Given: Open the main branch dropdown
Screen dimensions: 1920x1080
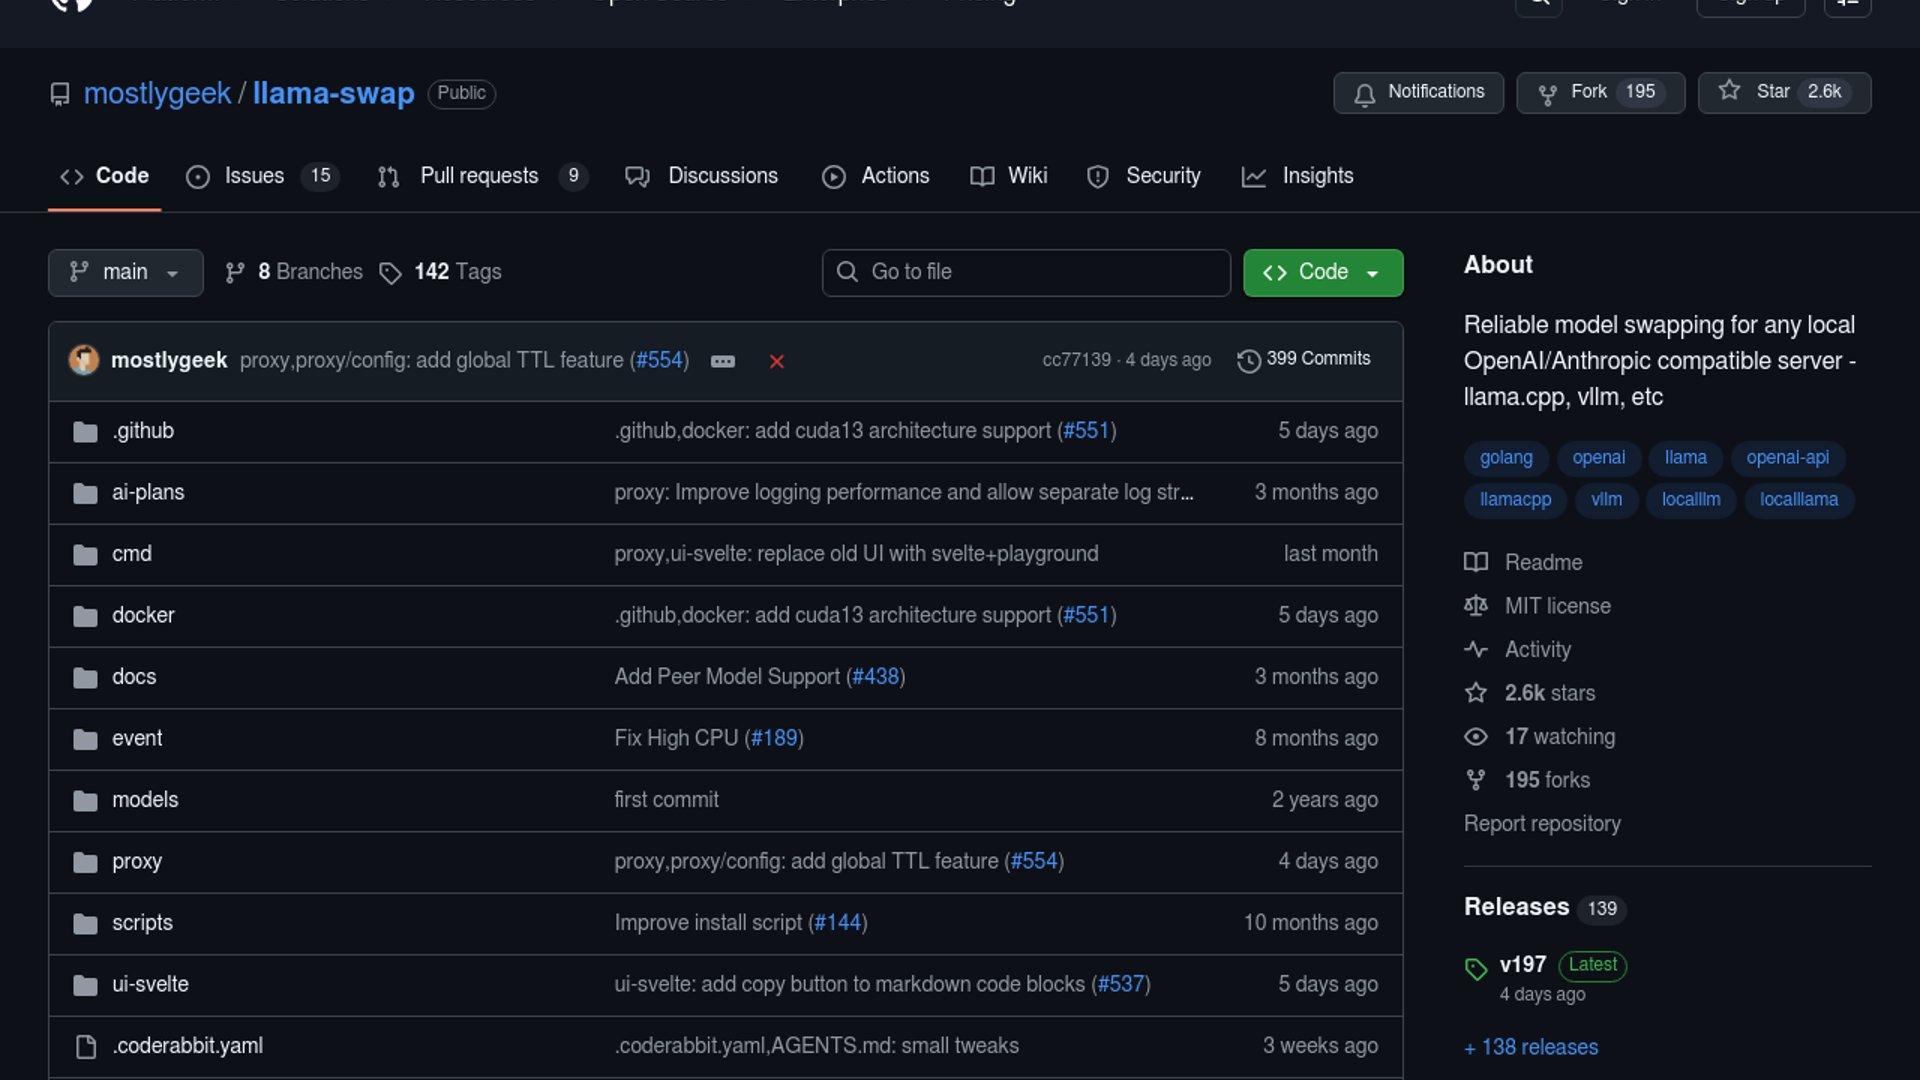Looking at the screenshot, I should pyautogui.click(x=125, y=273).
